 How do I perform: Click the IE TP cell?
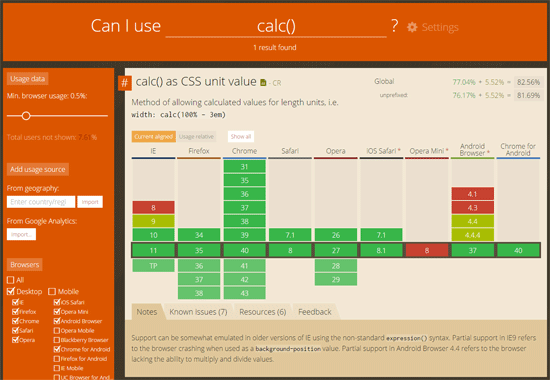tap(153, 266)
